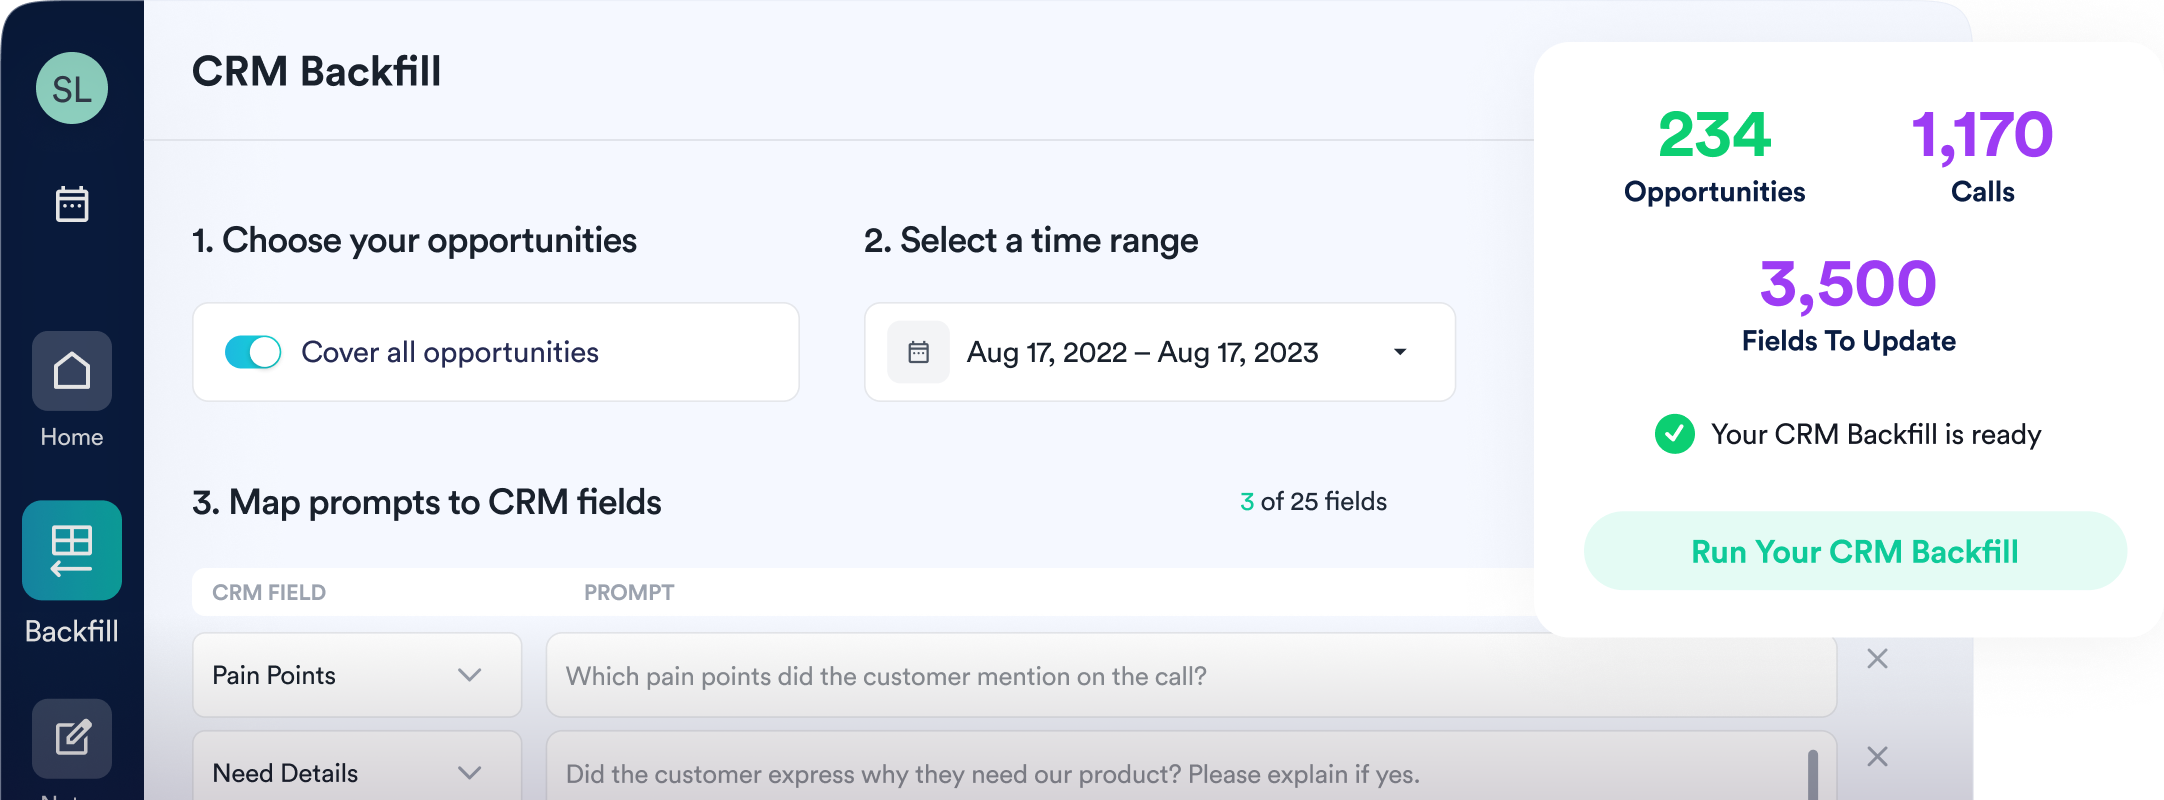Image resolution: width=2164 pixels, height=800 pixels.
Task: Dismiss the Pain Points row with the X icon
Action: 1877,659
